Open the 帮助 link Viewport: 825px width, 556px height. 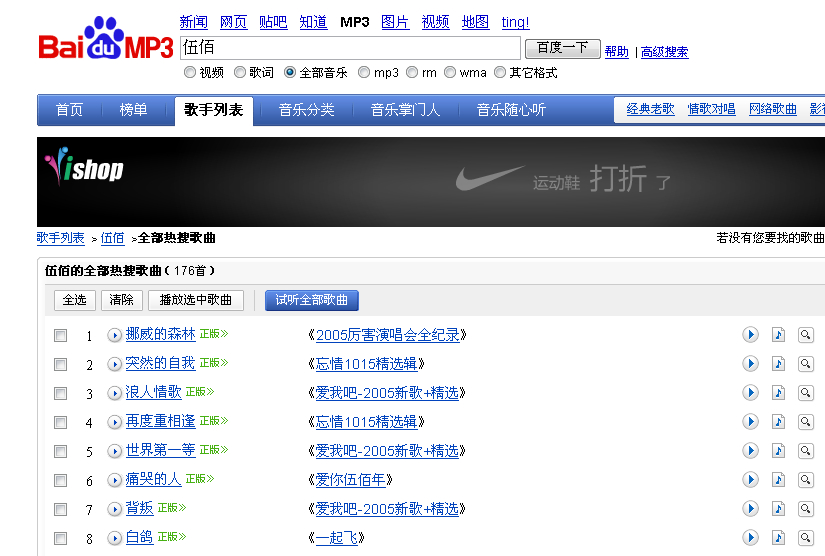coord(617,52)
